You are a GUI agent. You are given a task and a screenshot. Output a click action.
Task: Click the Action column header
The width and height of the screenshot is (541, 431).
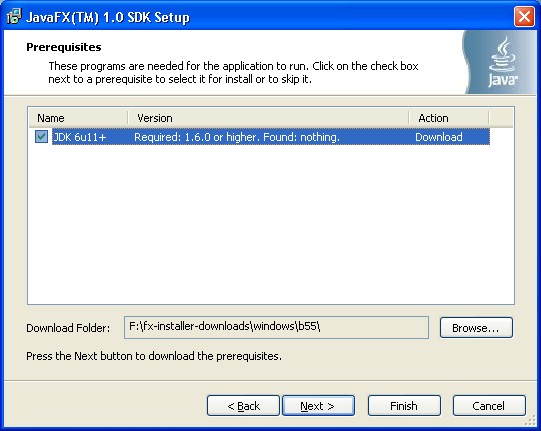449,118
